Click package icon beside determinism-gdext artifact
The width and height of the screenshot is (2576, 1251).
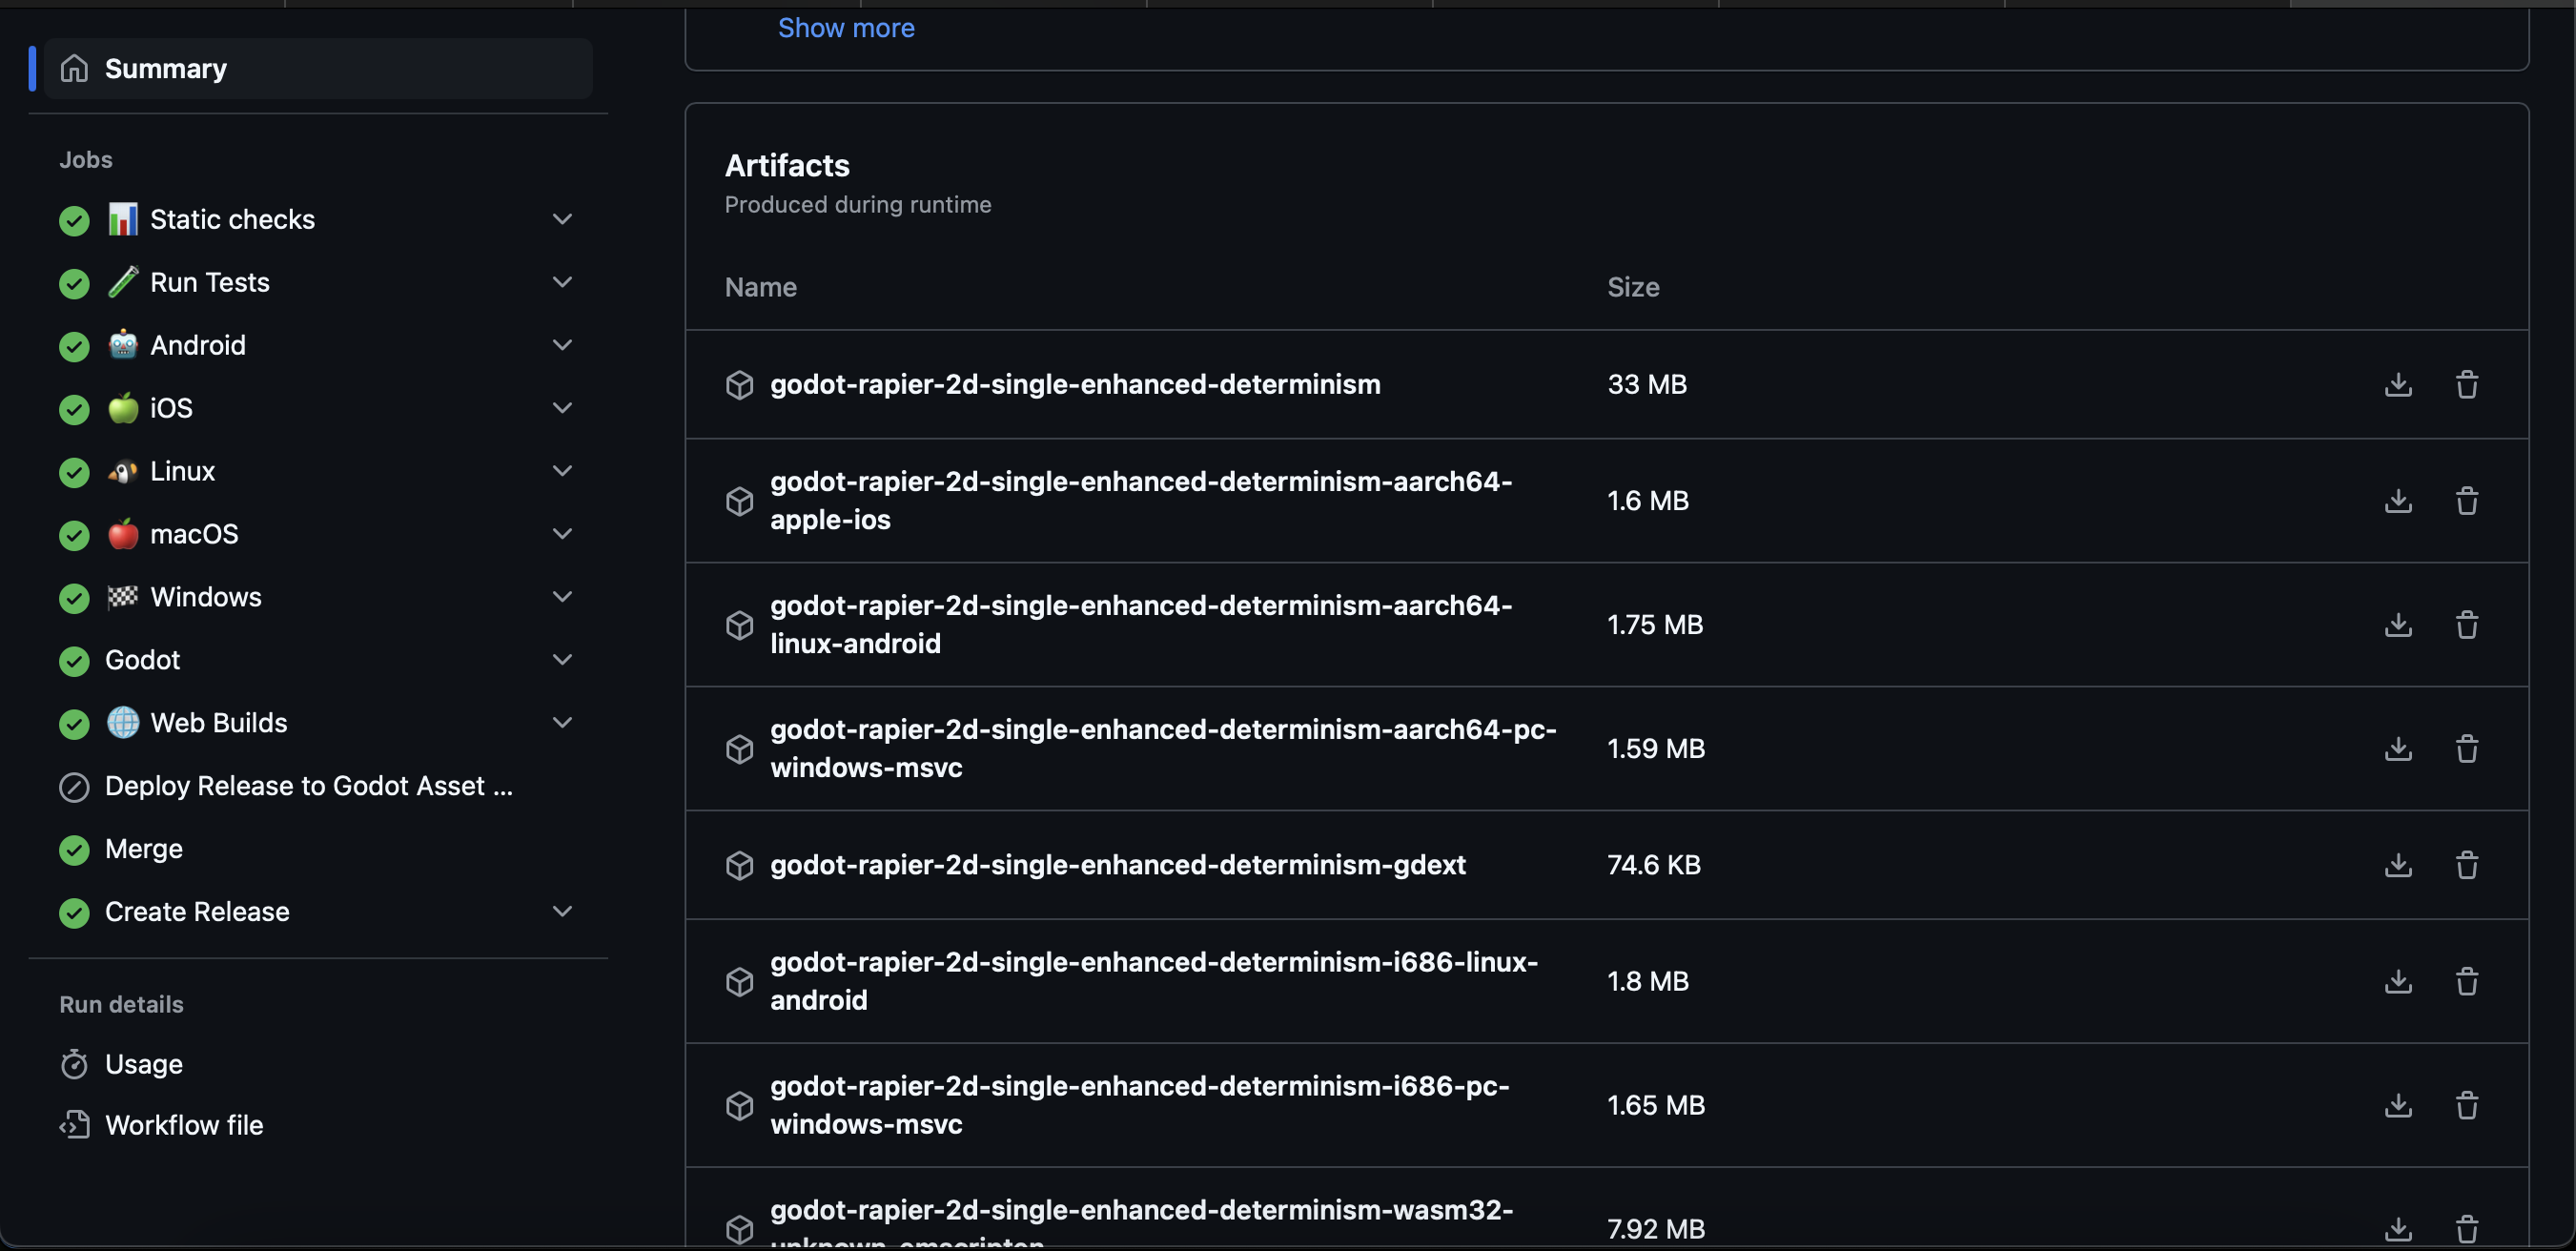(739, 865)
